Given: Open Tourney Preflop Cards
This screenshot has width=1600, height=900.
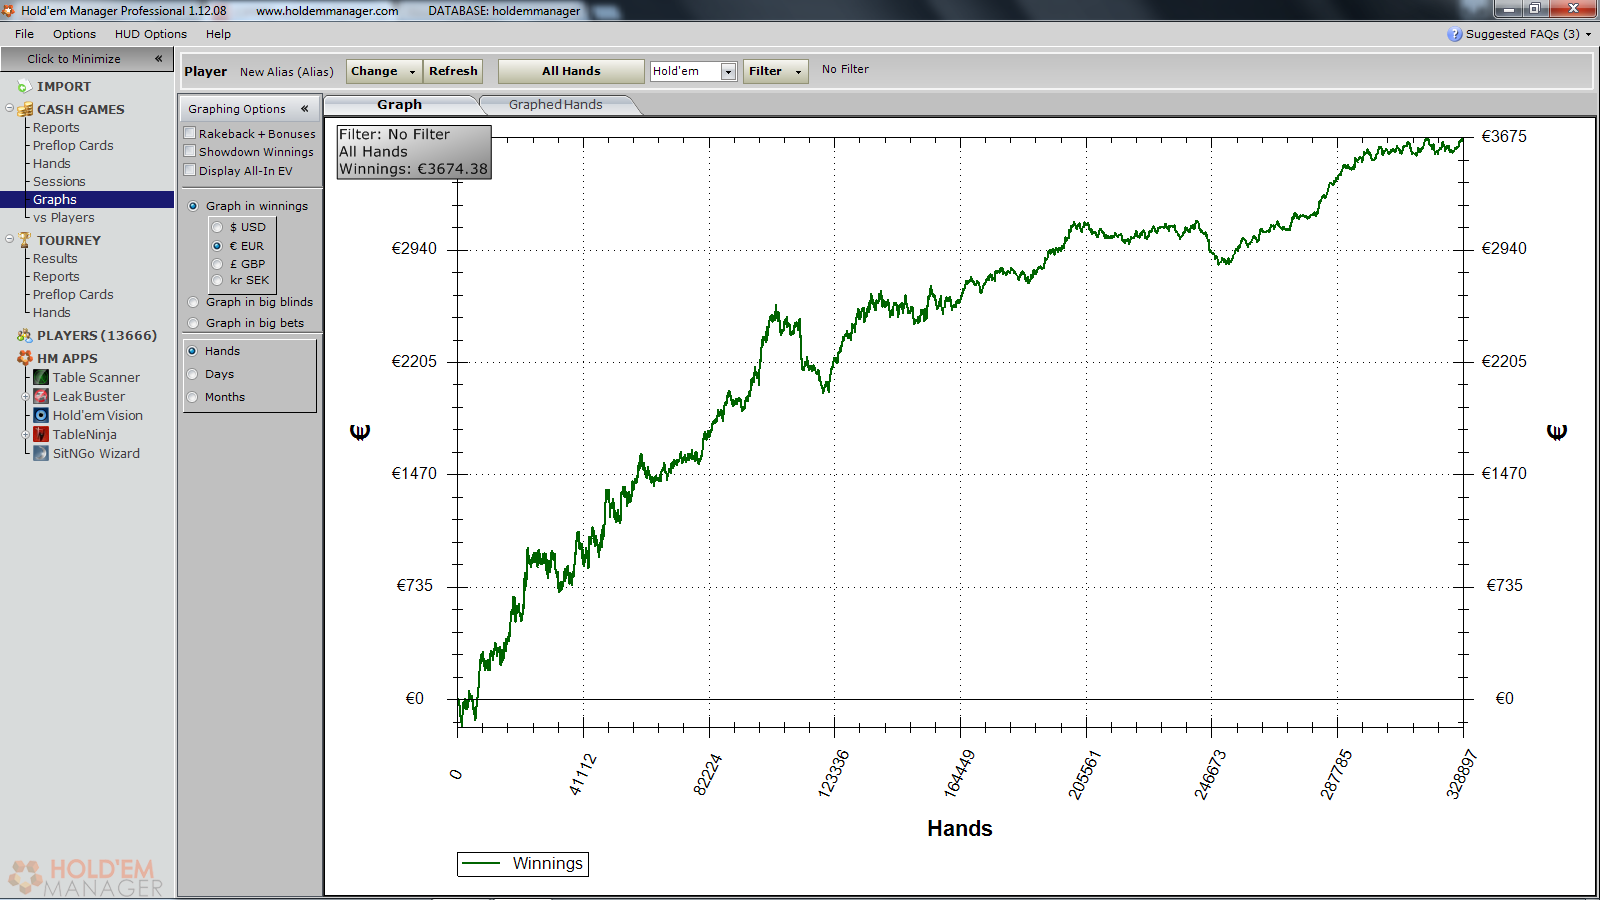Looking at the screenshot, I should (73, 294).
